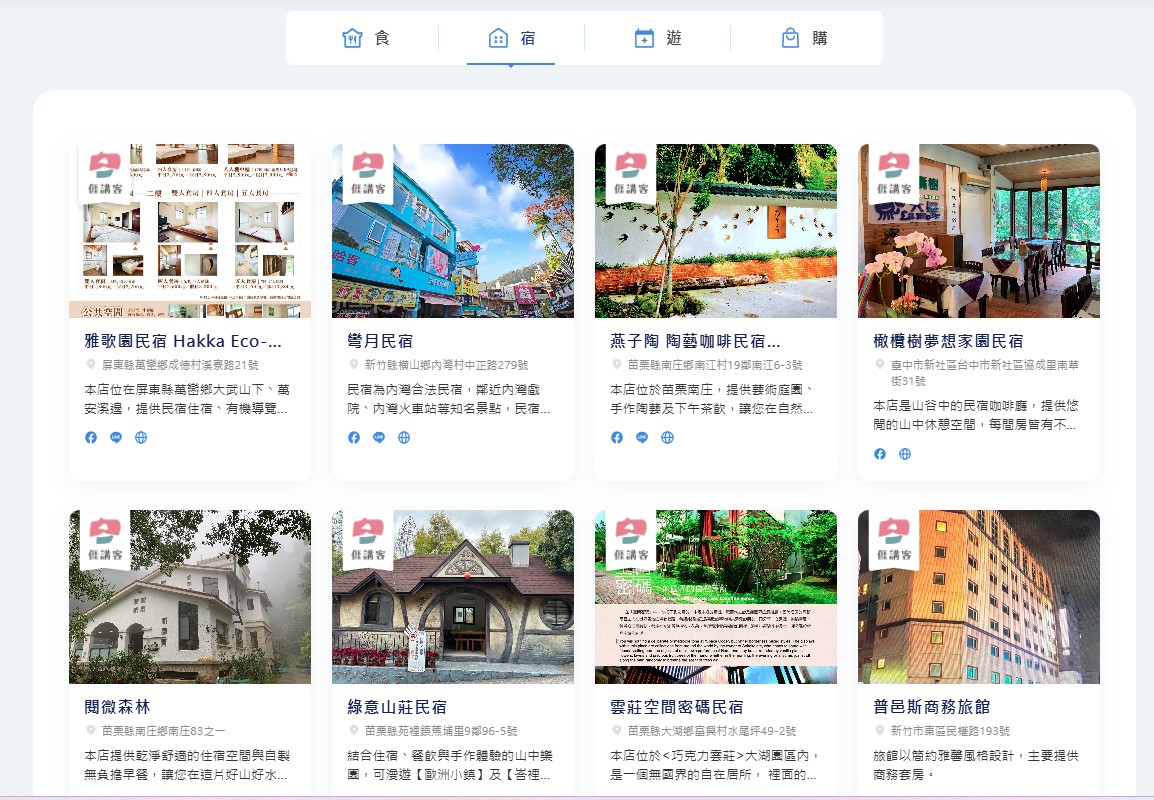Screen dimensions: 1154x800
Task: Open website globe icon for 燕子陶 陶藝咖啡民宿
Action: point(668,437)
